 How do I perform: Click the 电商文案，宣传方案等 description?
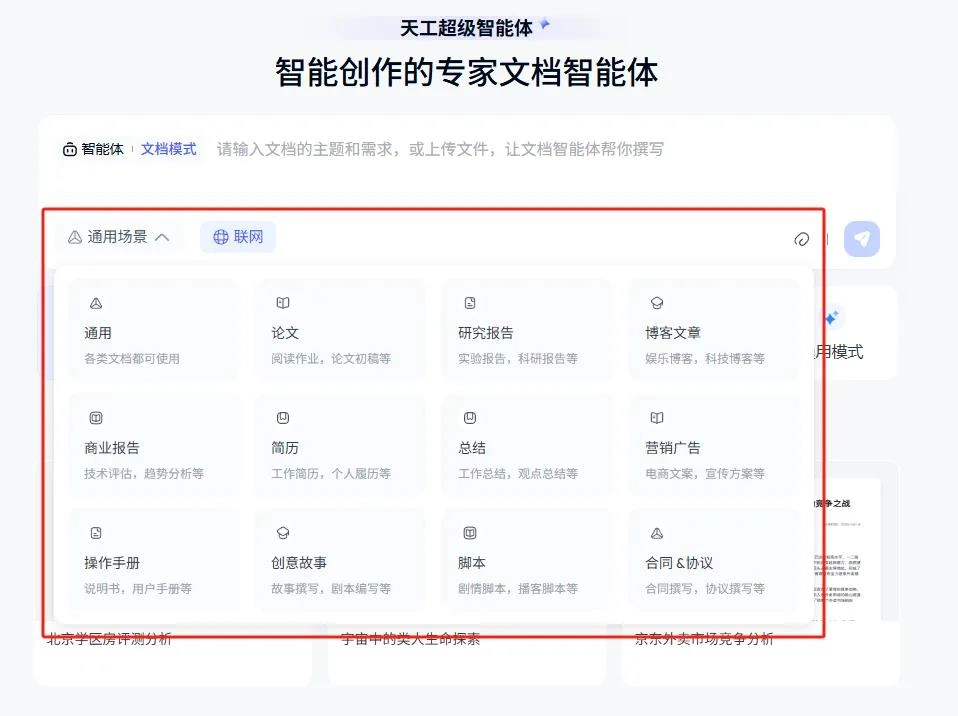(x=705, y=473)
